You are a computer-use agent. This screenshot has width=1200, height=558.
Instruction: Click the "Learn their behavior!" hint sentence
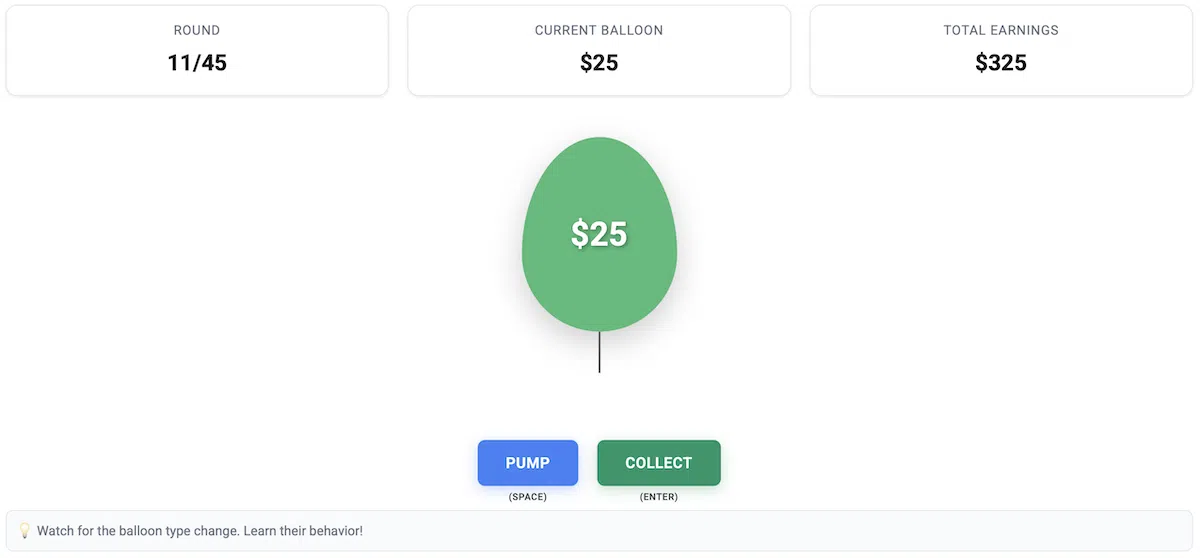(x=303, y=531)
